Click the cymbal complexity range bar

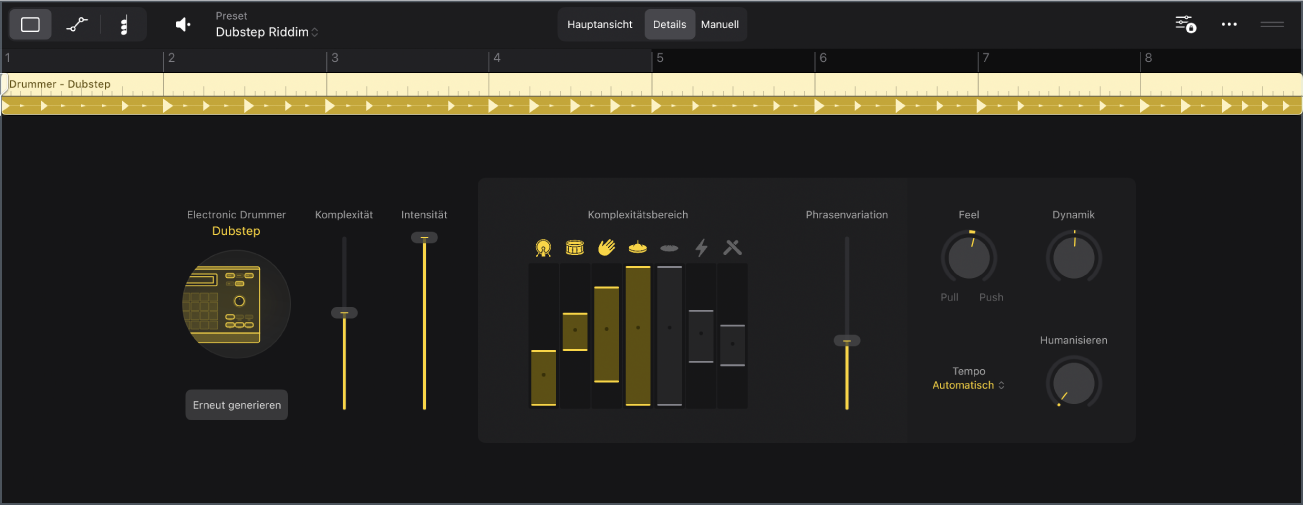point(669,335)
